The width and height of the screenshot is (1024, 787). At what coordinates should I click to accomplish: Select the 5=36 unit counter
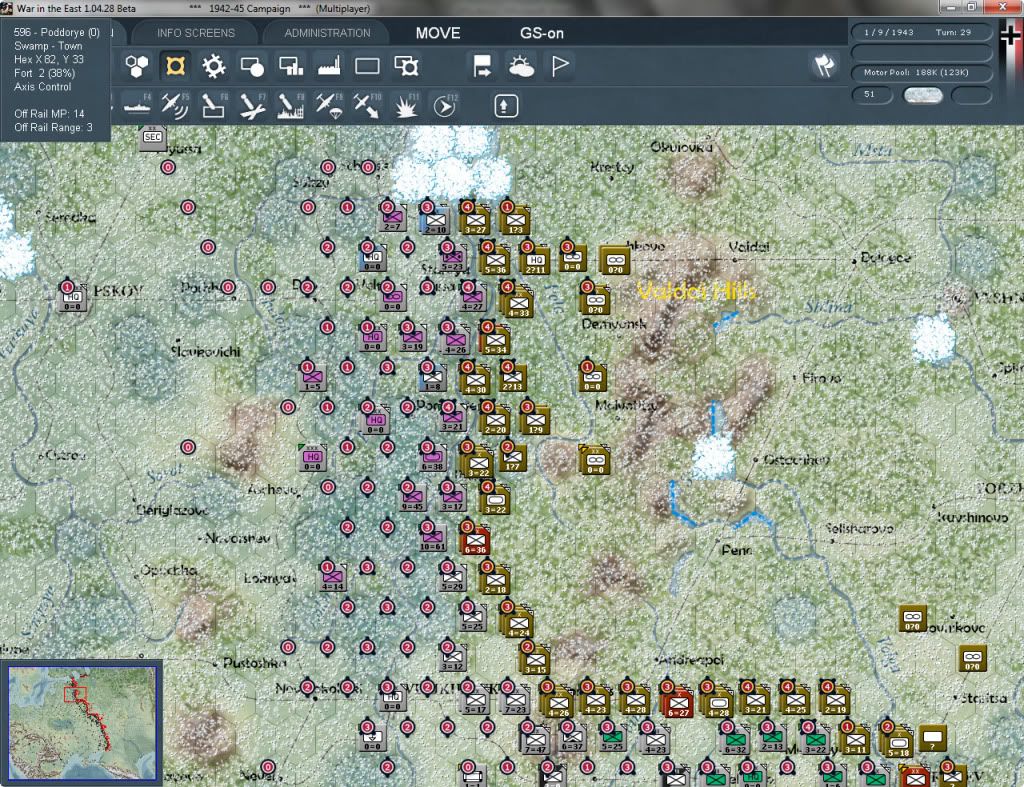coord(496,260)
